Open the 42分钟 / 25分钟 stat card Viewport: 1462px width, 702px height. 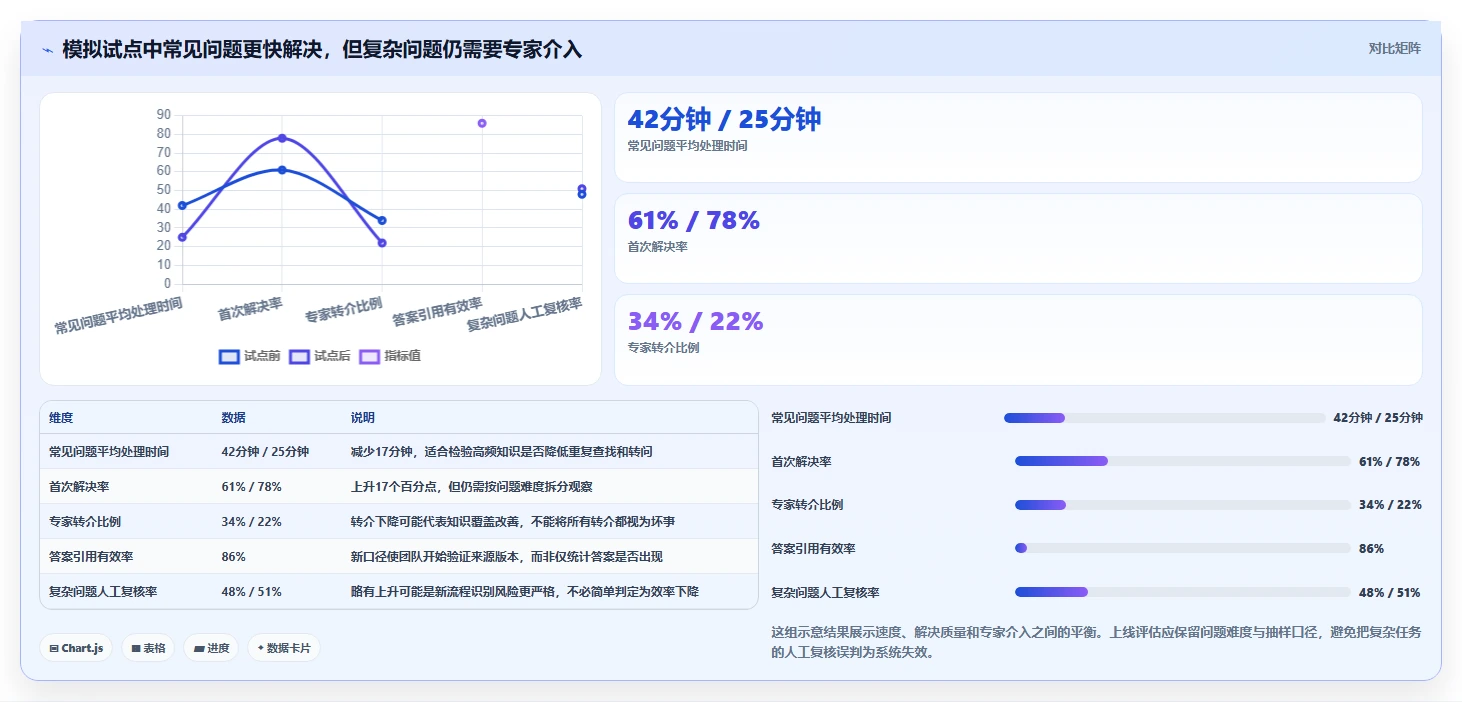1018,138
